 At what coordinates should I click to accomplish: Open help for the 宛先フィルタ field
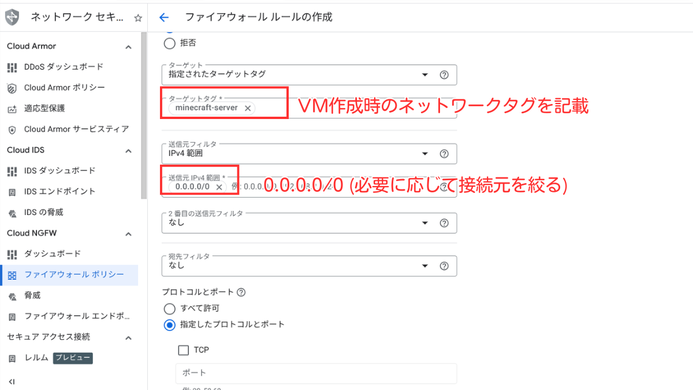[444, 266]
